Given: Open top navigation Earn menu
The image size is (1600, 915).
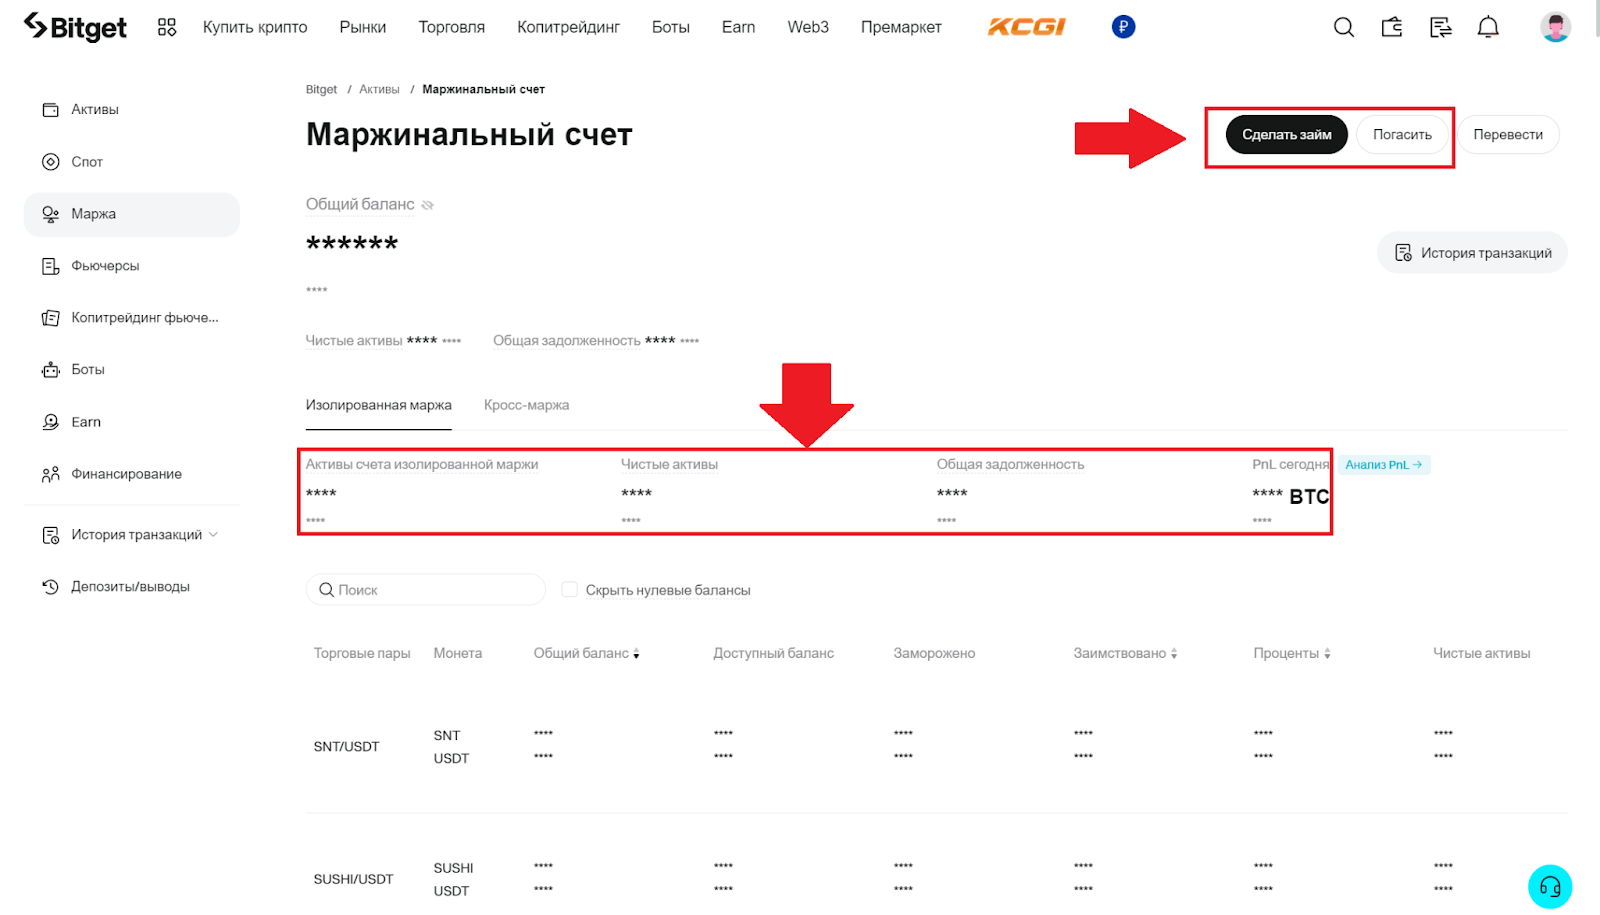Looking at the screenshot, I should coord(739,27).
